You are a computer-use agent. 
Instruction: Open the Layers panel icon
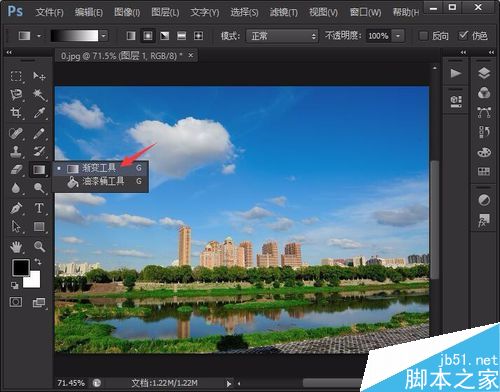point(484,73)
